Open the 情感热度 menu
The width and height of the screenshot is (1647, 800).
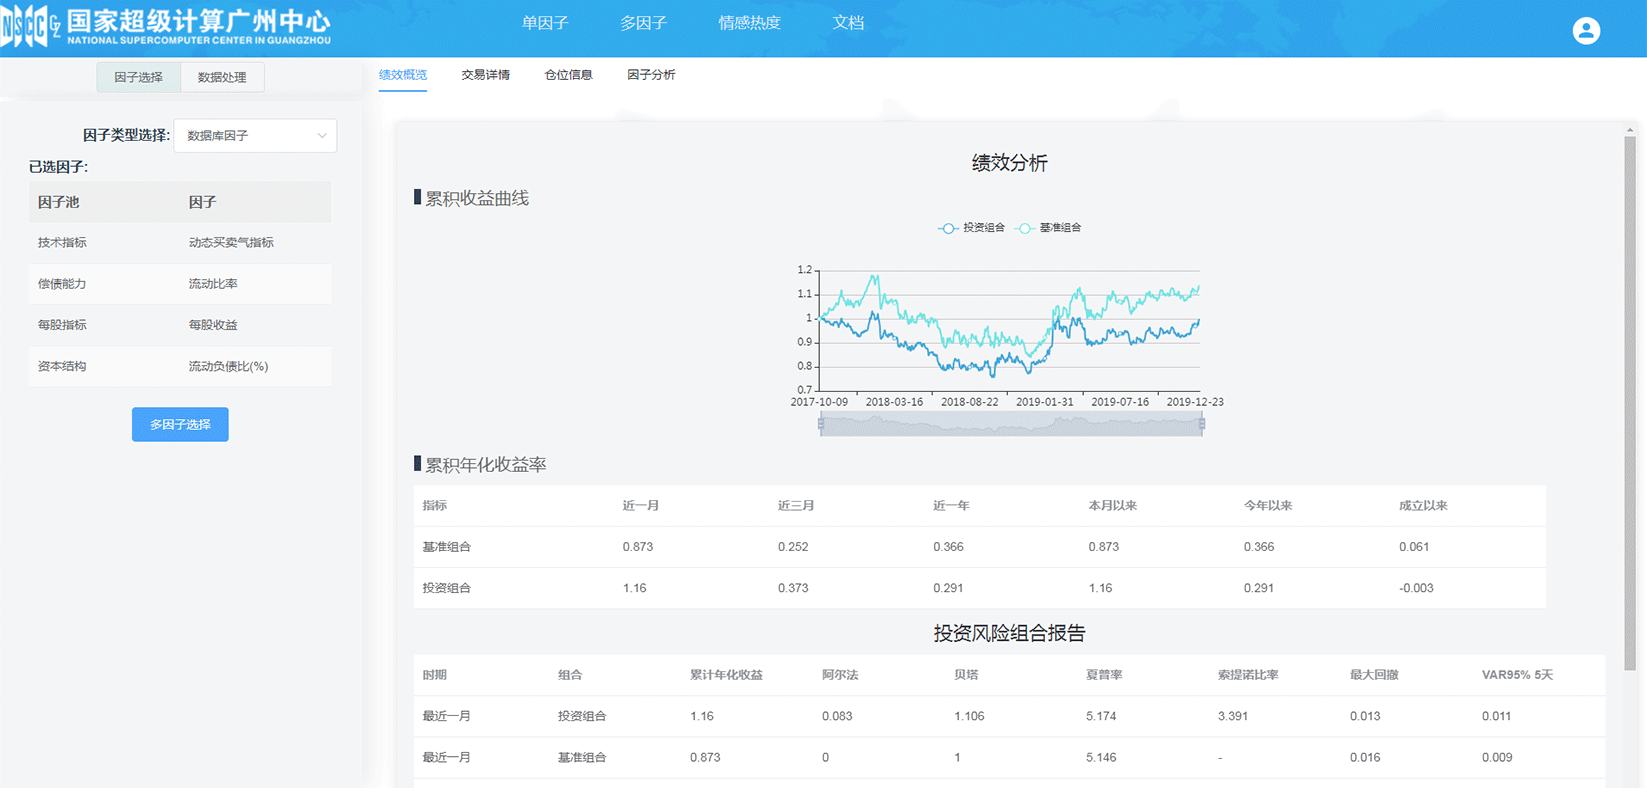coord(749,23)
